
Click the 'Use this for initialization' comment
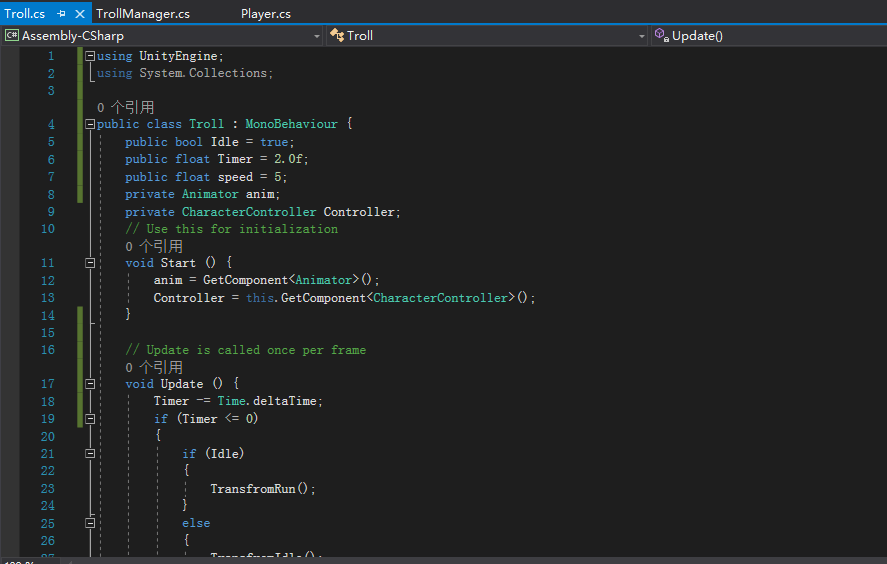[x=231, y=229]
